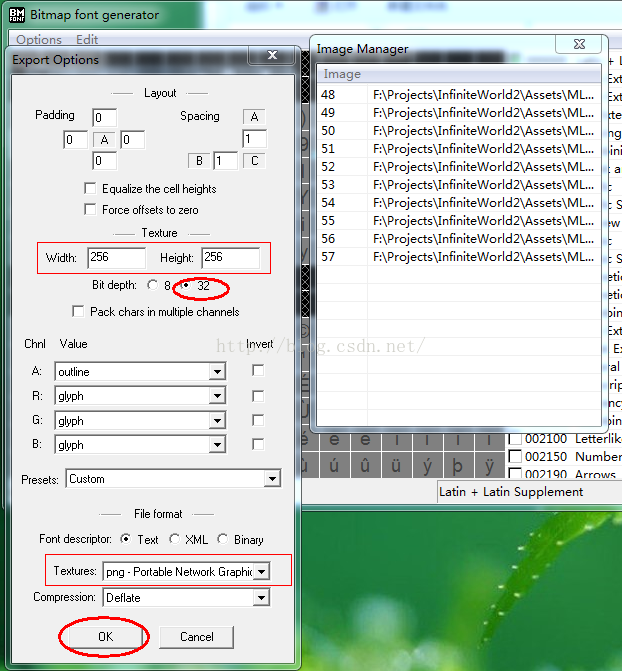Select the ý glyph cell in main window
This screenshot has width=622, height=671.
427,465
